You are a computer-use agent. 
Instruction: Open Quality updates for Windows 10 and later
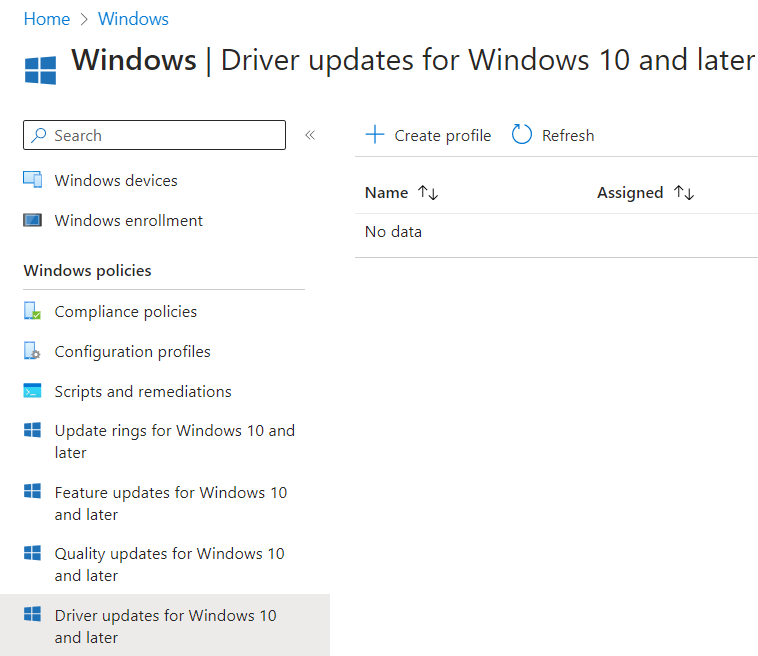pos(169,564)
